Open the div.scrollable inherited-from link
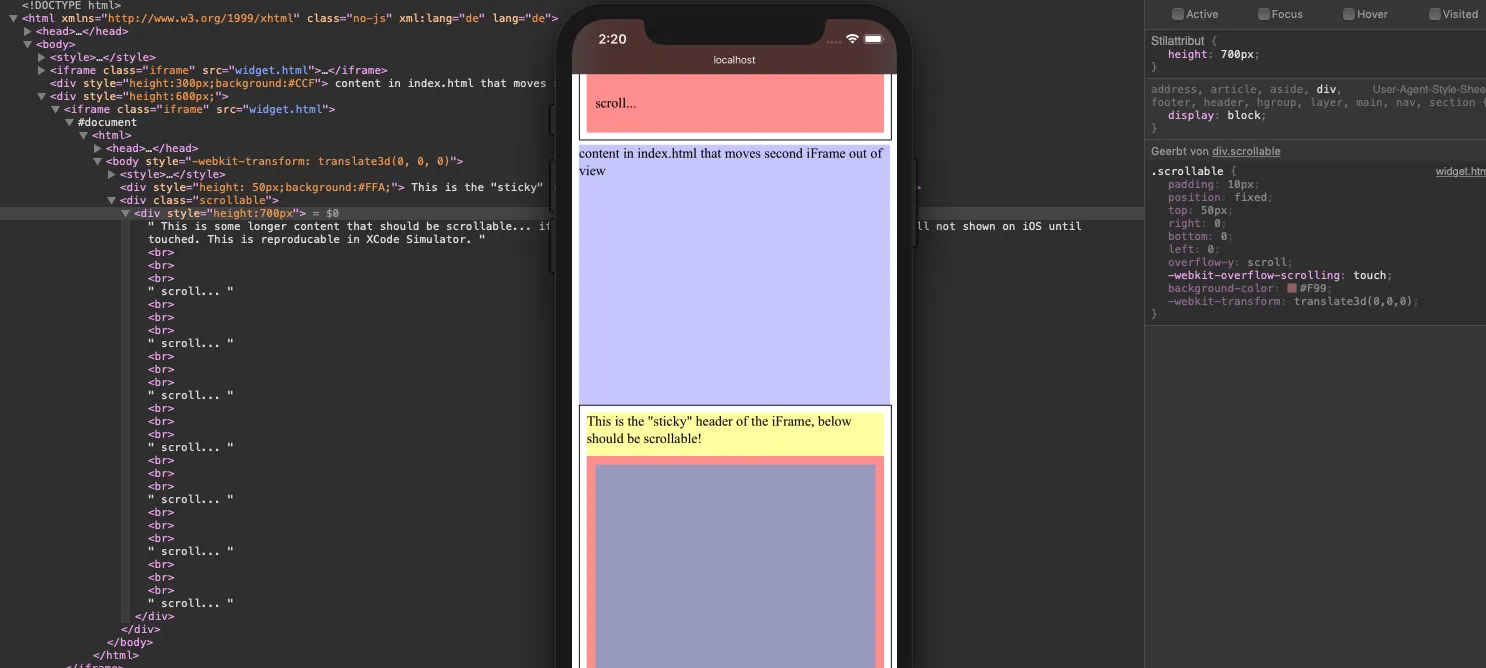 click(1246, 151)
